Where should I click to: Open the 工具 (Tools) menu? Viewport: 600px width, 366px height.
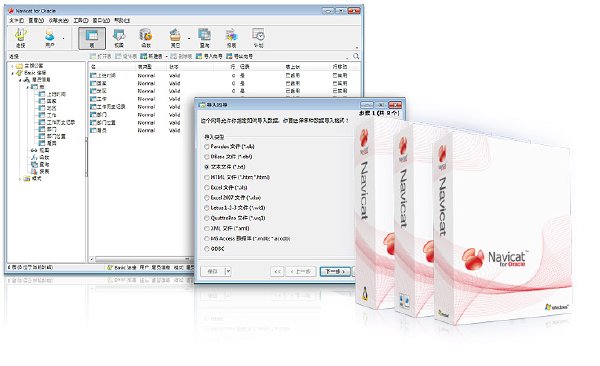[81, 20]
